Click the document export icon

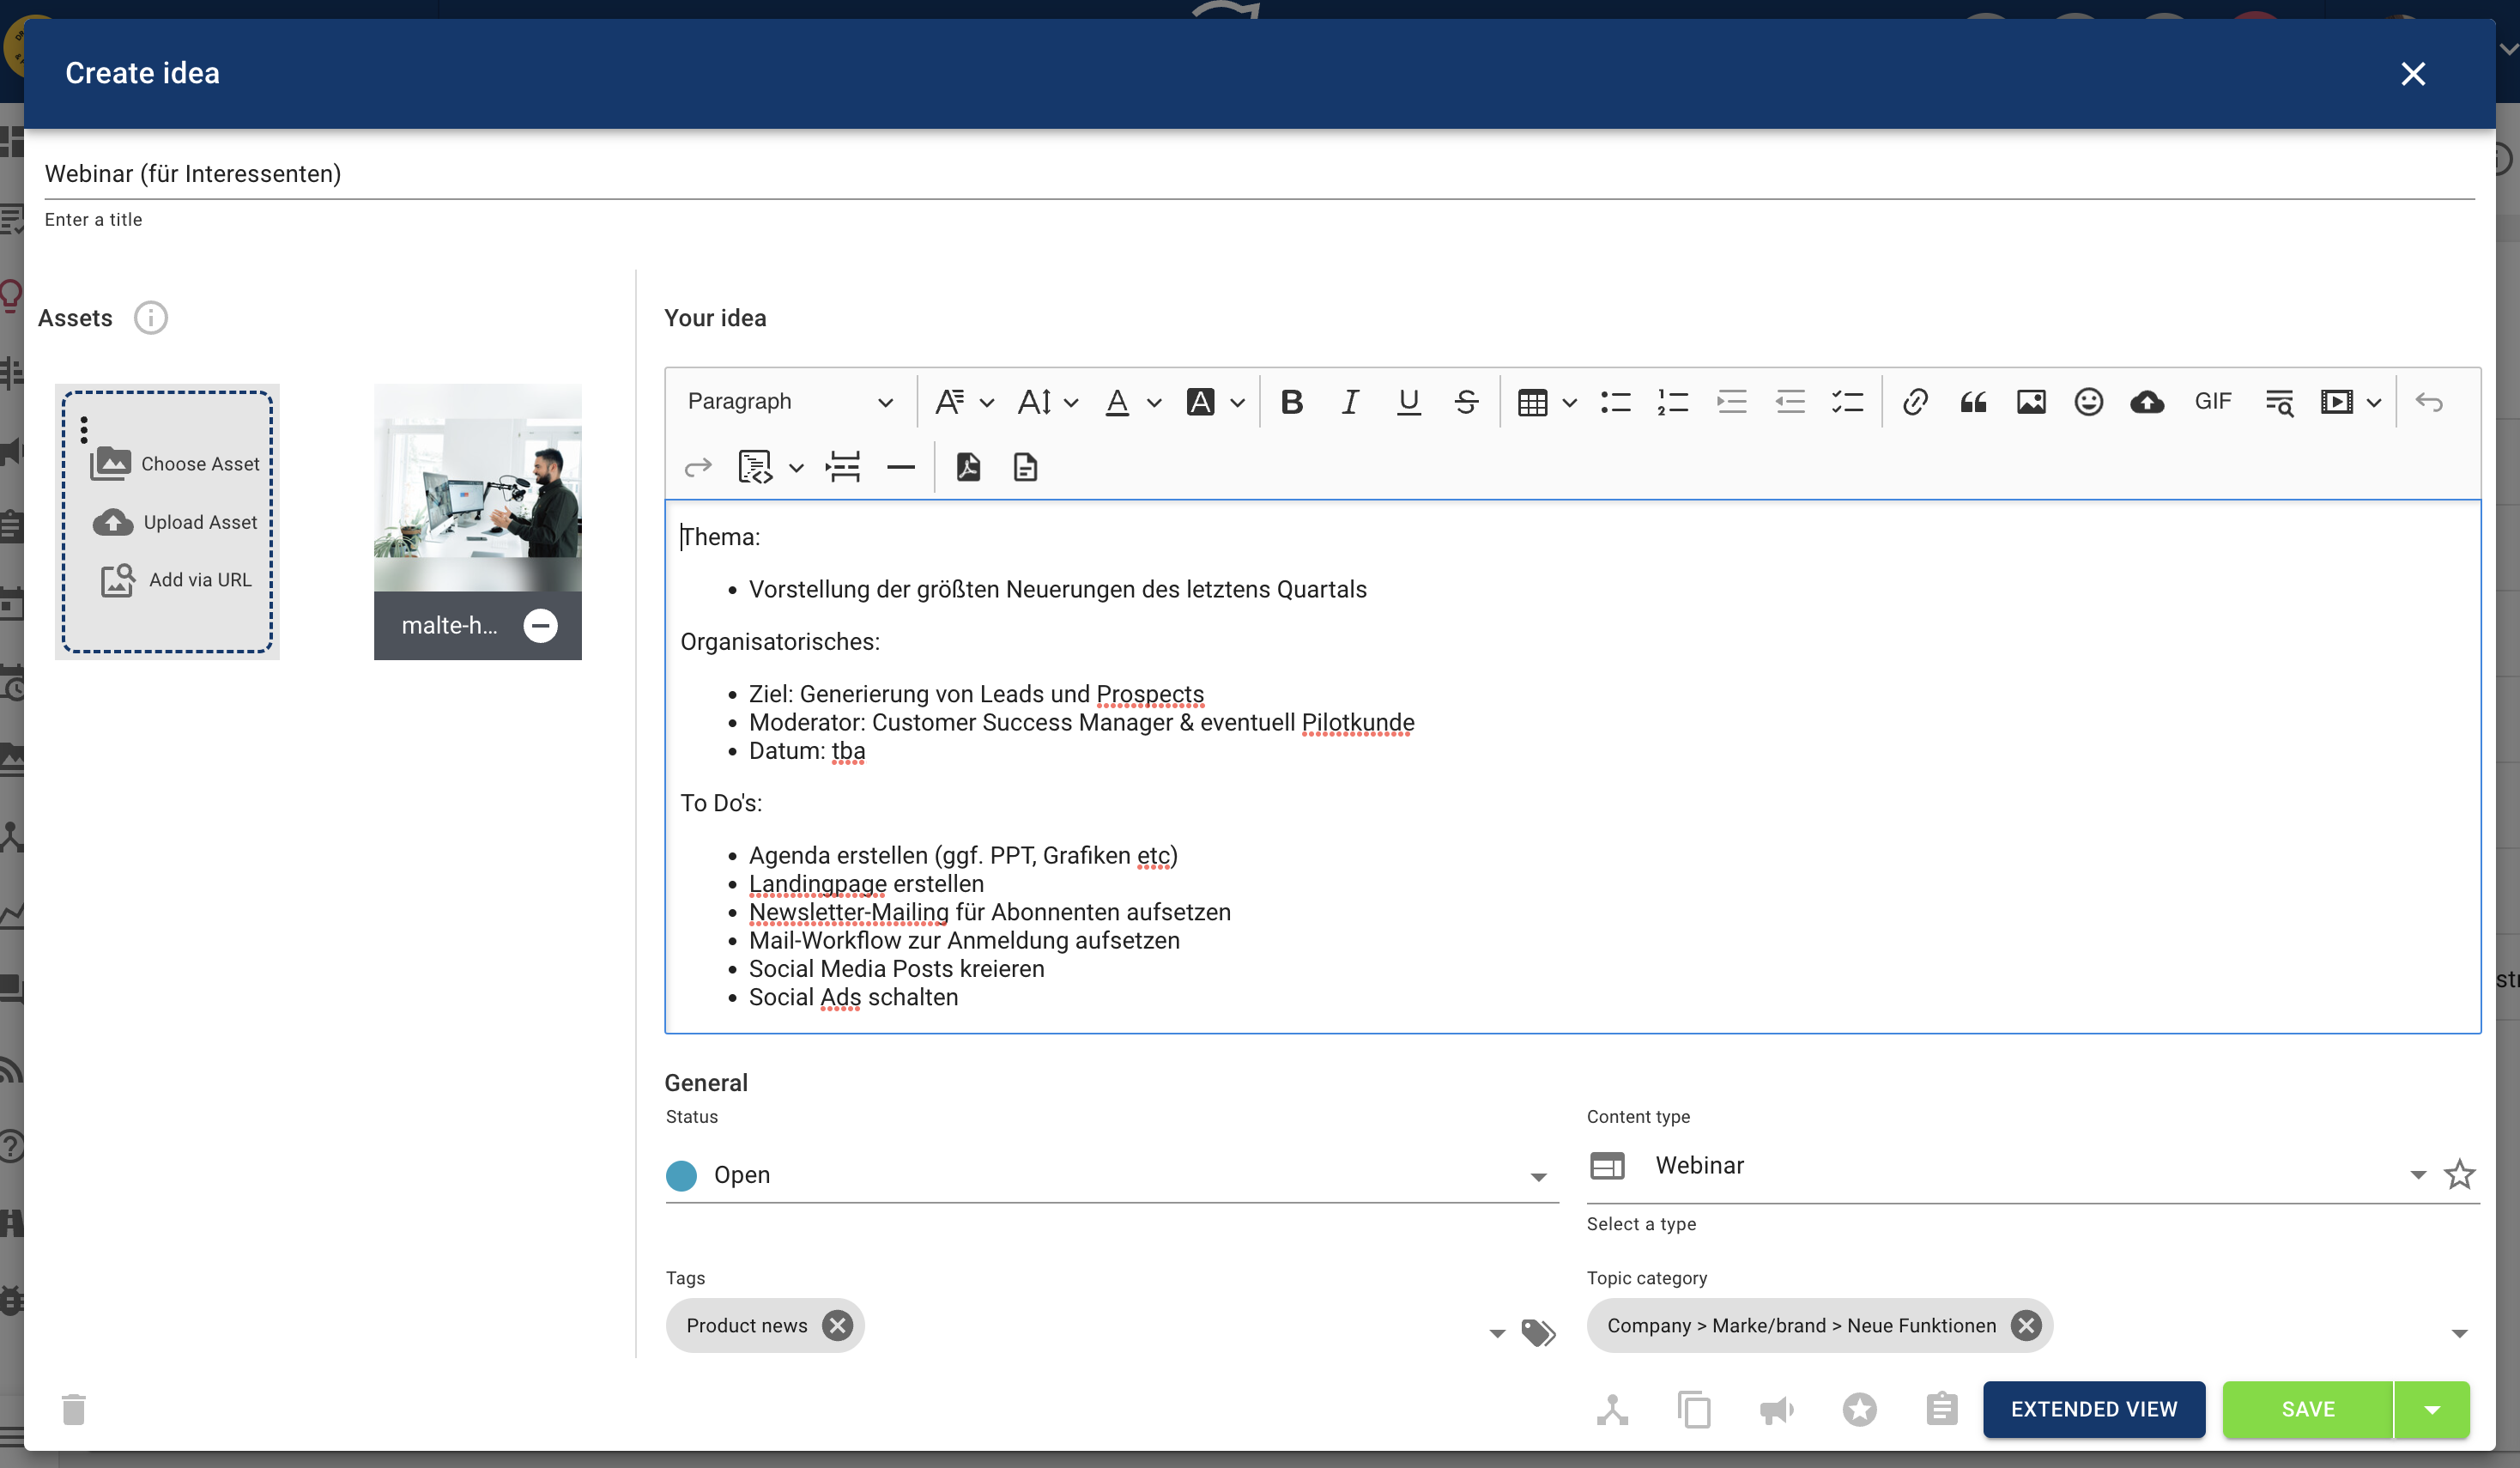[1025, 467]
